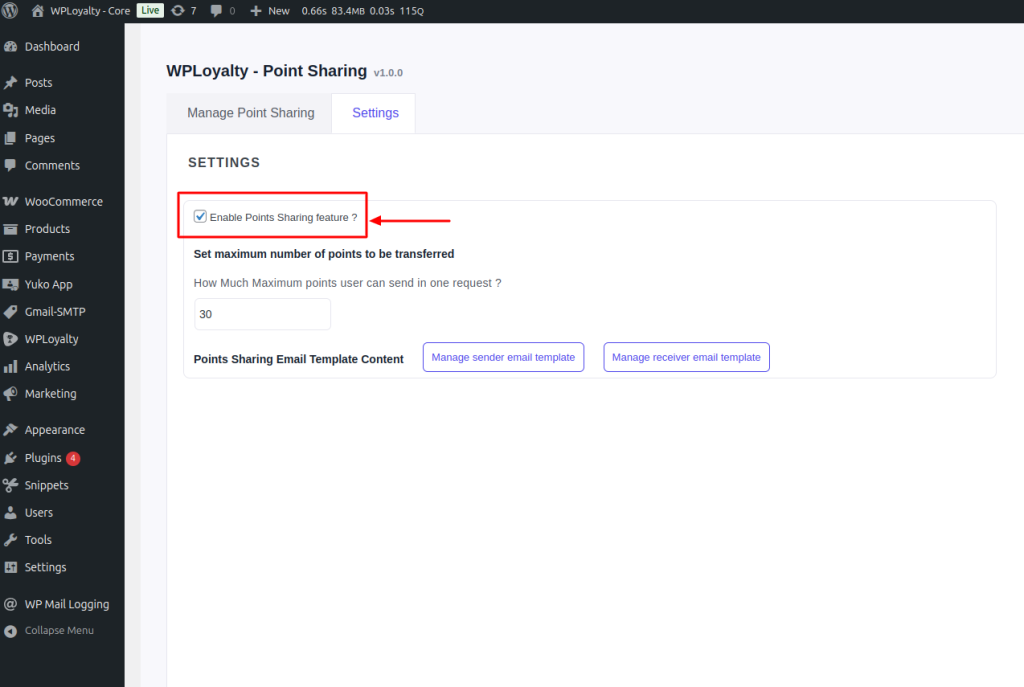
Task: Select the Settings tab
Action: click(373, 113)
